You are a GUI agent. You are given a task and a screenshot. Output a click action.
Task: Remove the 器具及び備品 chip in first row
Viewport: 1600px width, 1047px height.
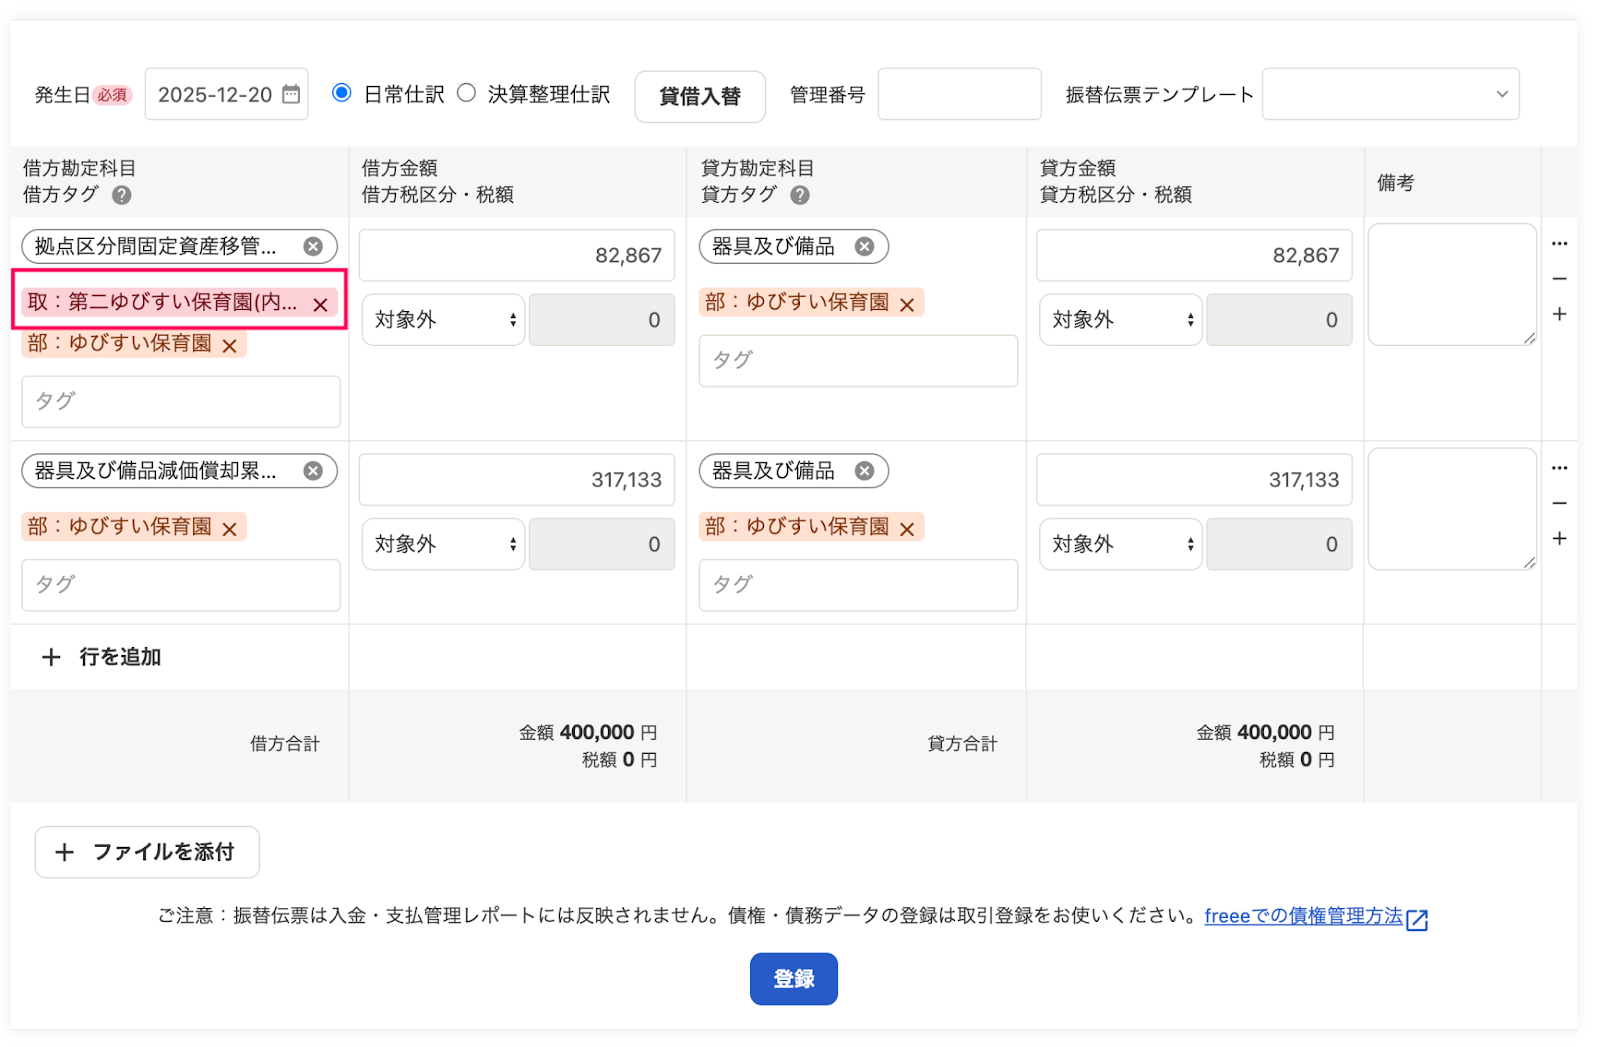866,246
